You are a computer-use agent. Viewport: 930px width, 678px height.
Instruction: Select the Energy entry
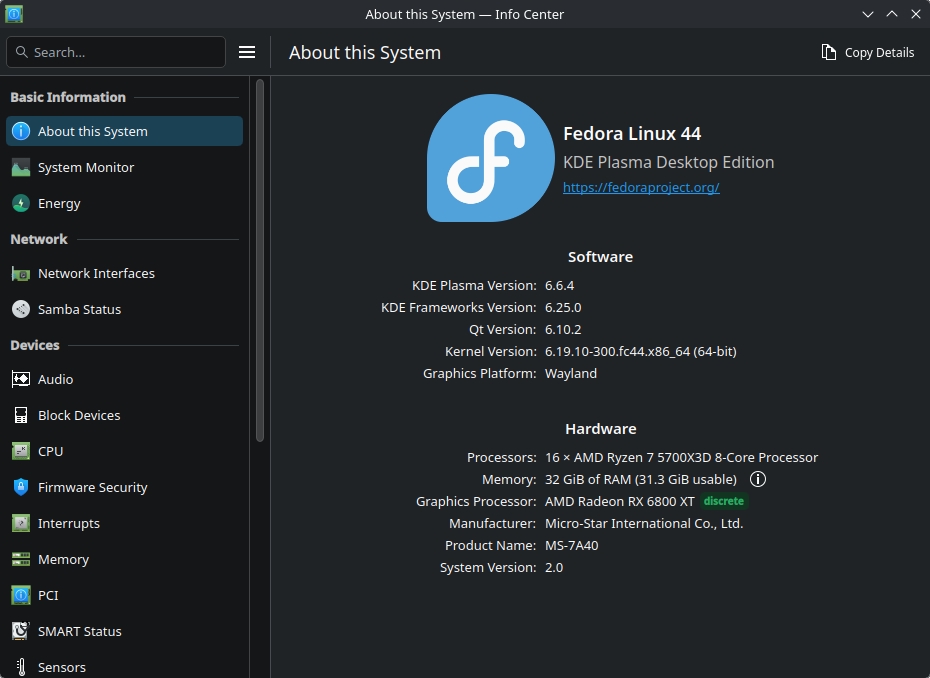coord(125,203)
